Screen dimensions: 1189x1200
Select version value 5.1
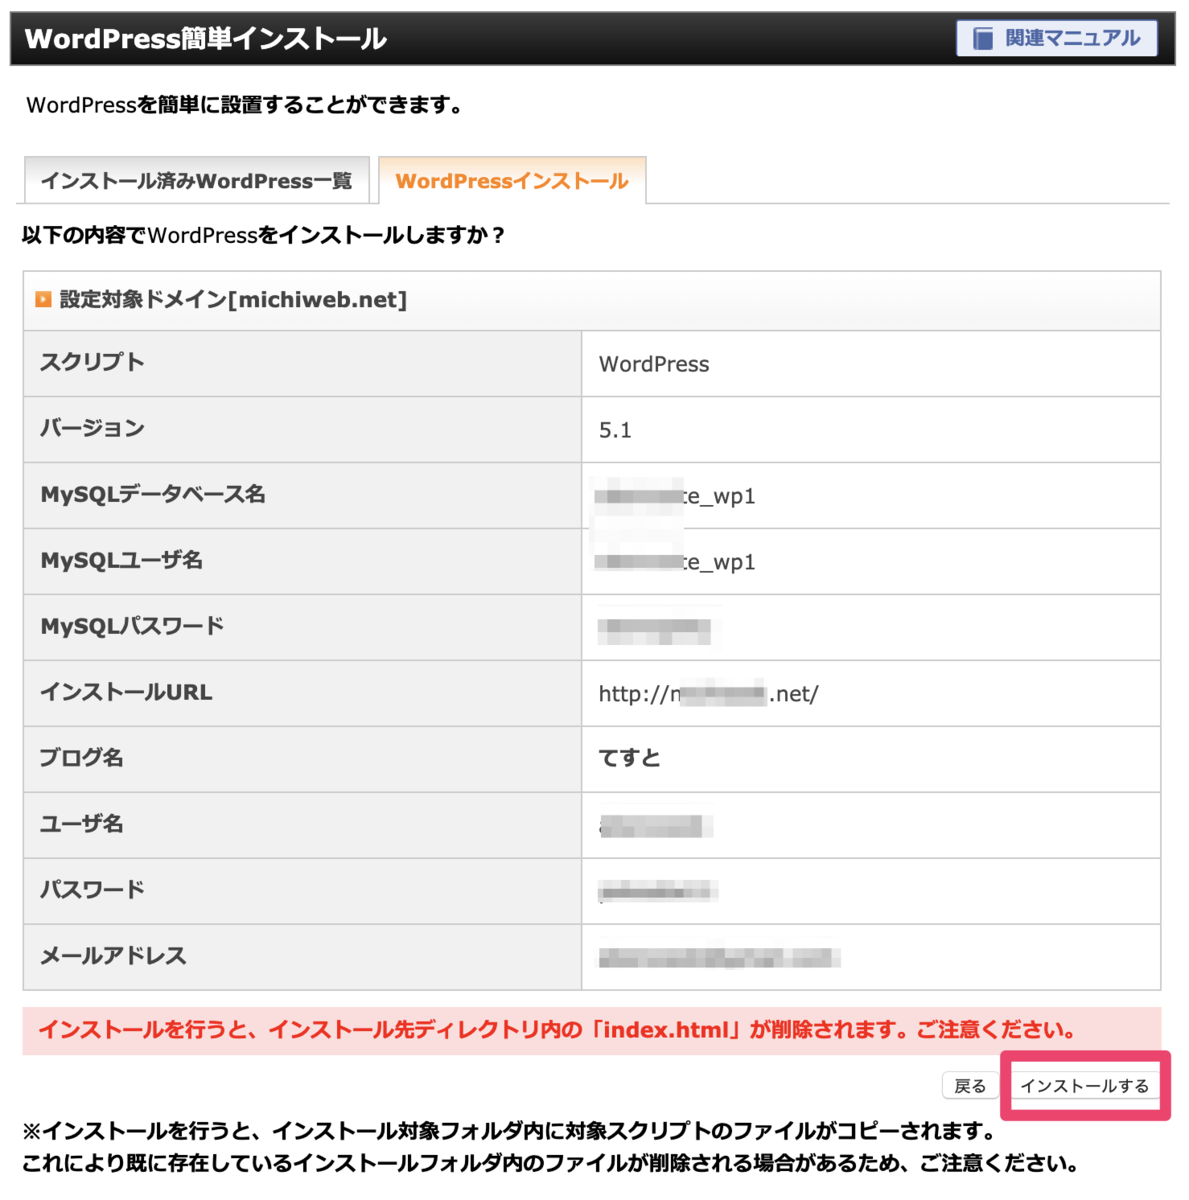[615, 430]
